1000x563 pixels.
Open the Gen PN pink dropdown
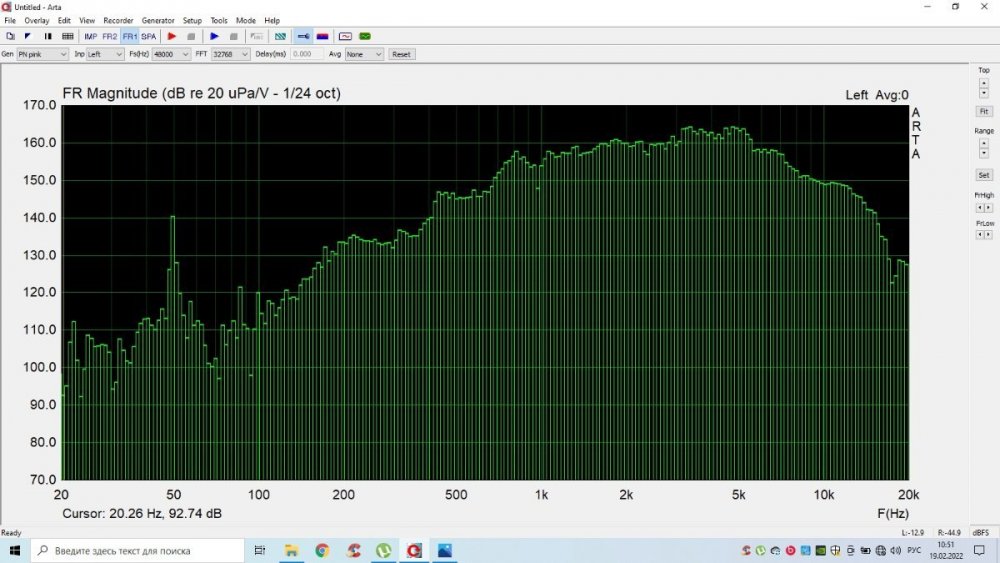42,54
